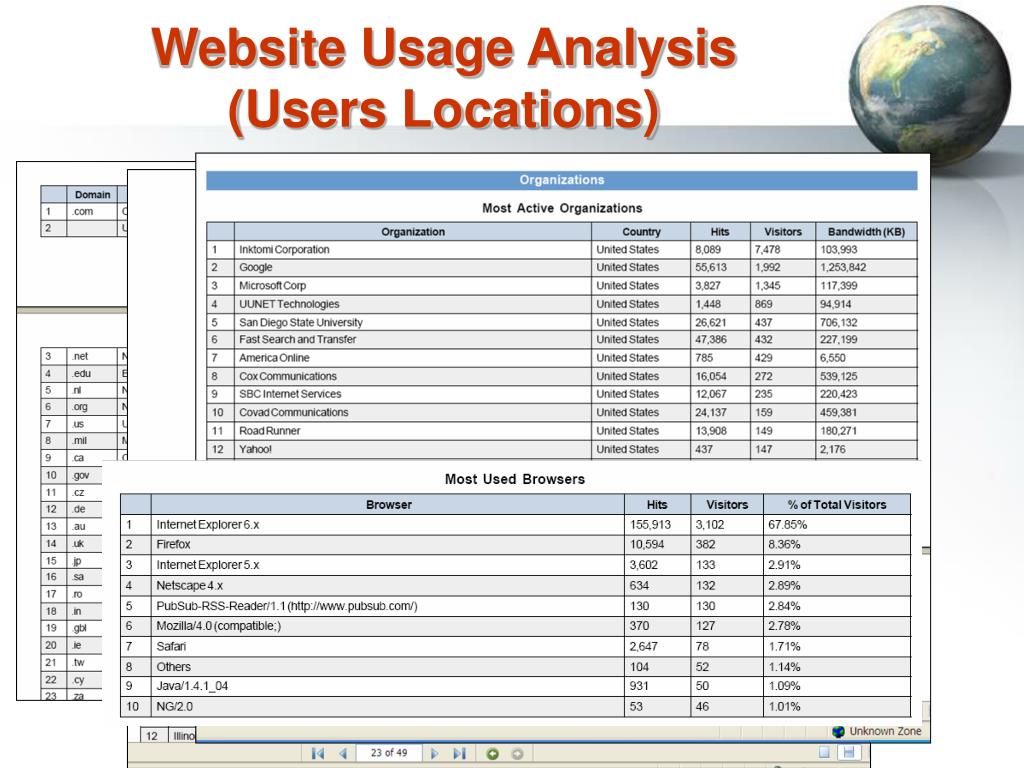This screenshot has width=1024, height=768.
Task: Click the single page view icon
Action: pos(824,752)
